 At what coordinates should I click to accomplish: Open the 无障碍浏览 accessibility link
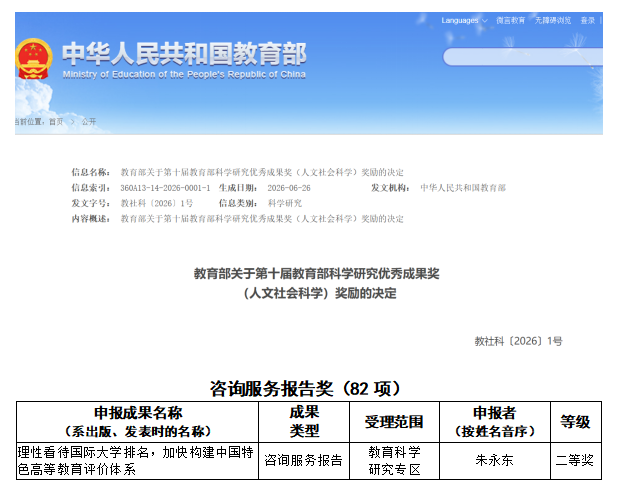[x=553, y=21]
